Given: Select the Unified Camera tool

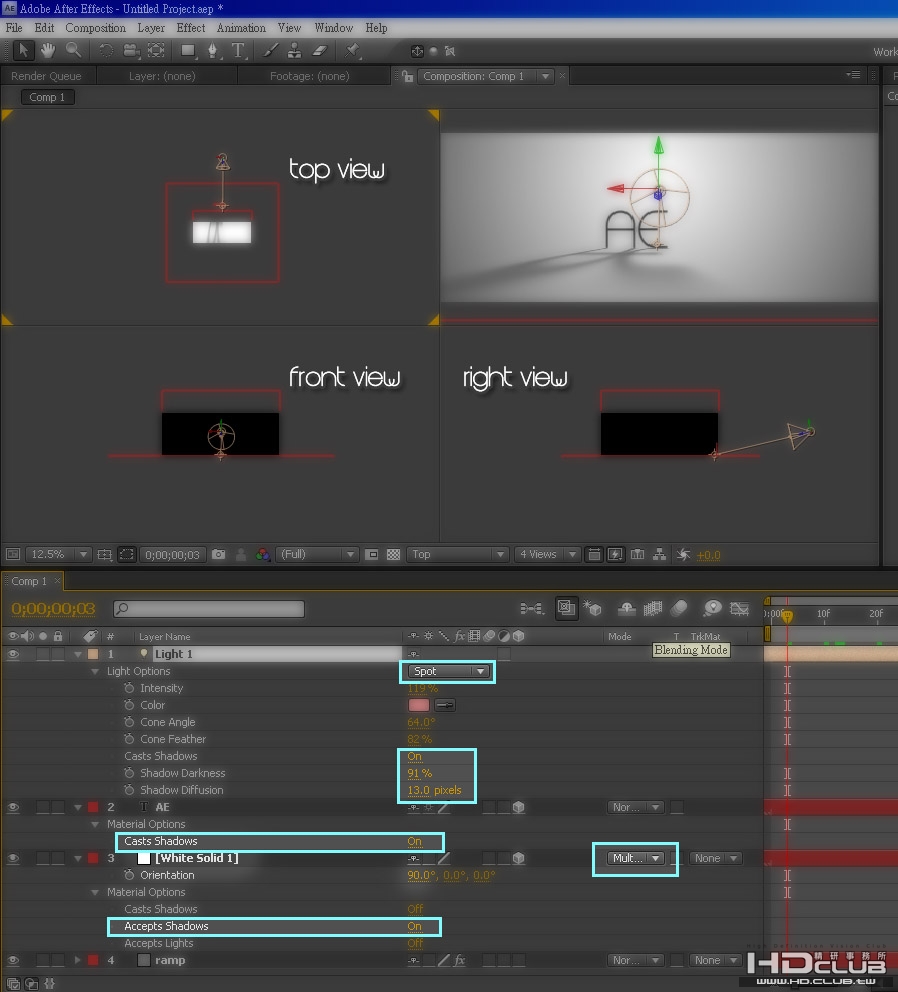Looking at the screenshot, I should tap(131, 51).
